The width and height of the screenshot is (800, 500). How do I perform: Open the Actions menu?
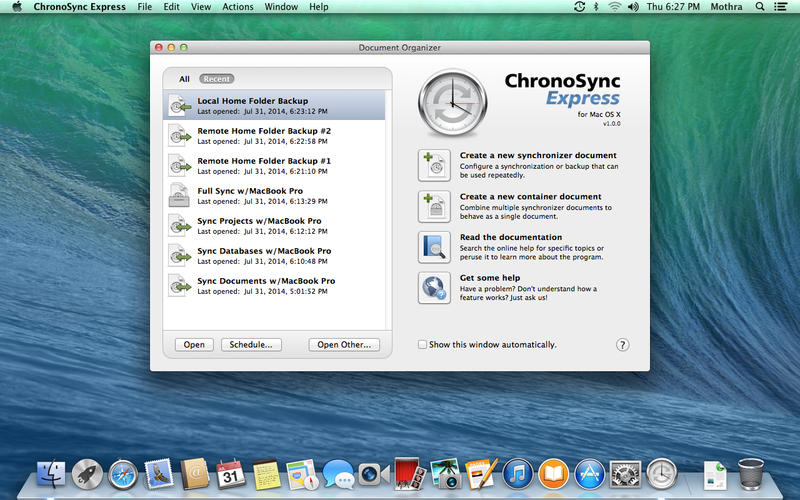click(238, 7)
